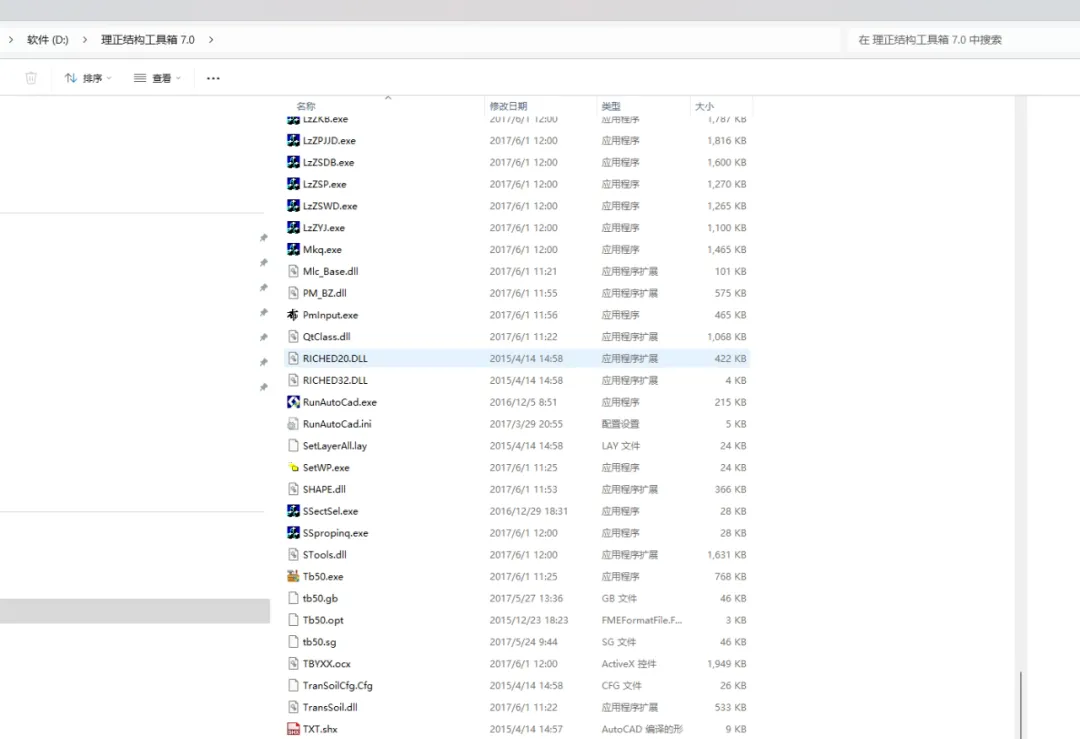Select the highlighted item in navigation pane
Viewport: 1080px width, 739px height.
click(x=135, y=611)
